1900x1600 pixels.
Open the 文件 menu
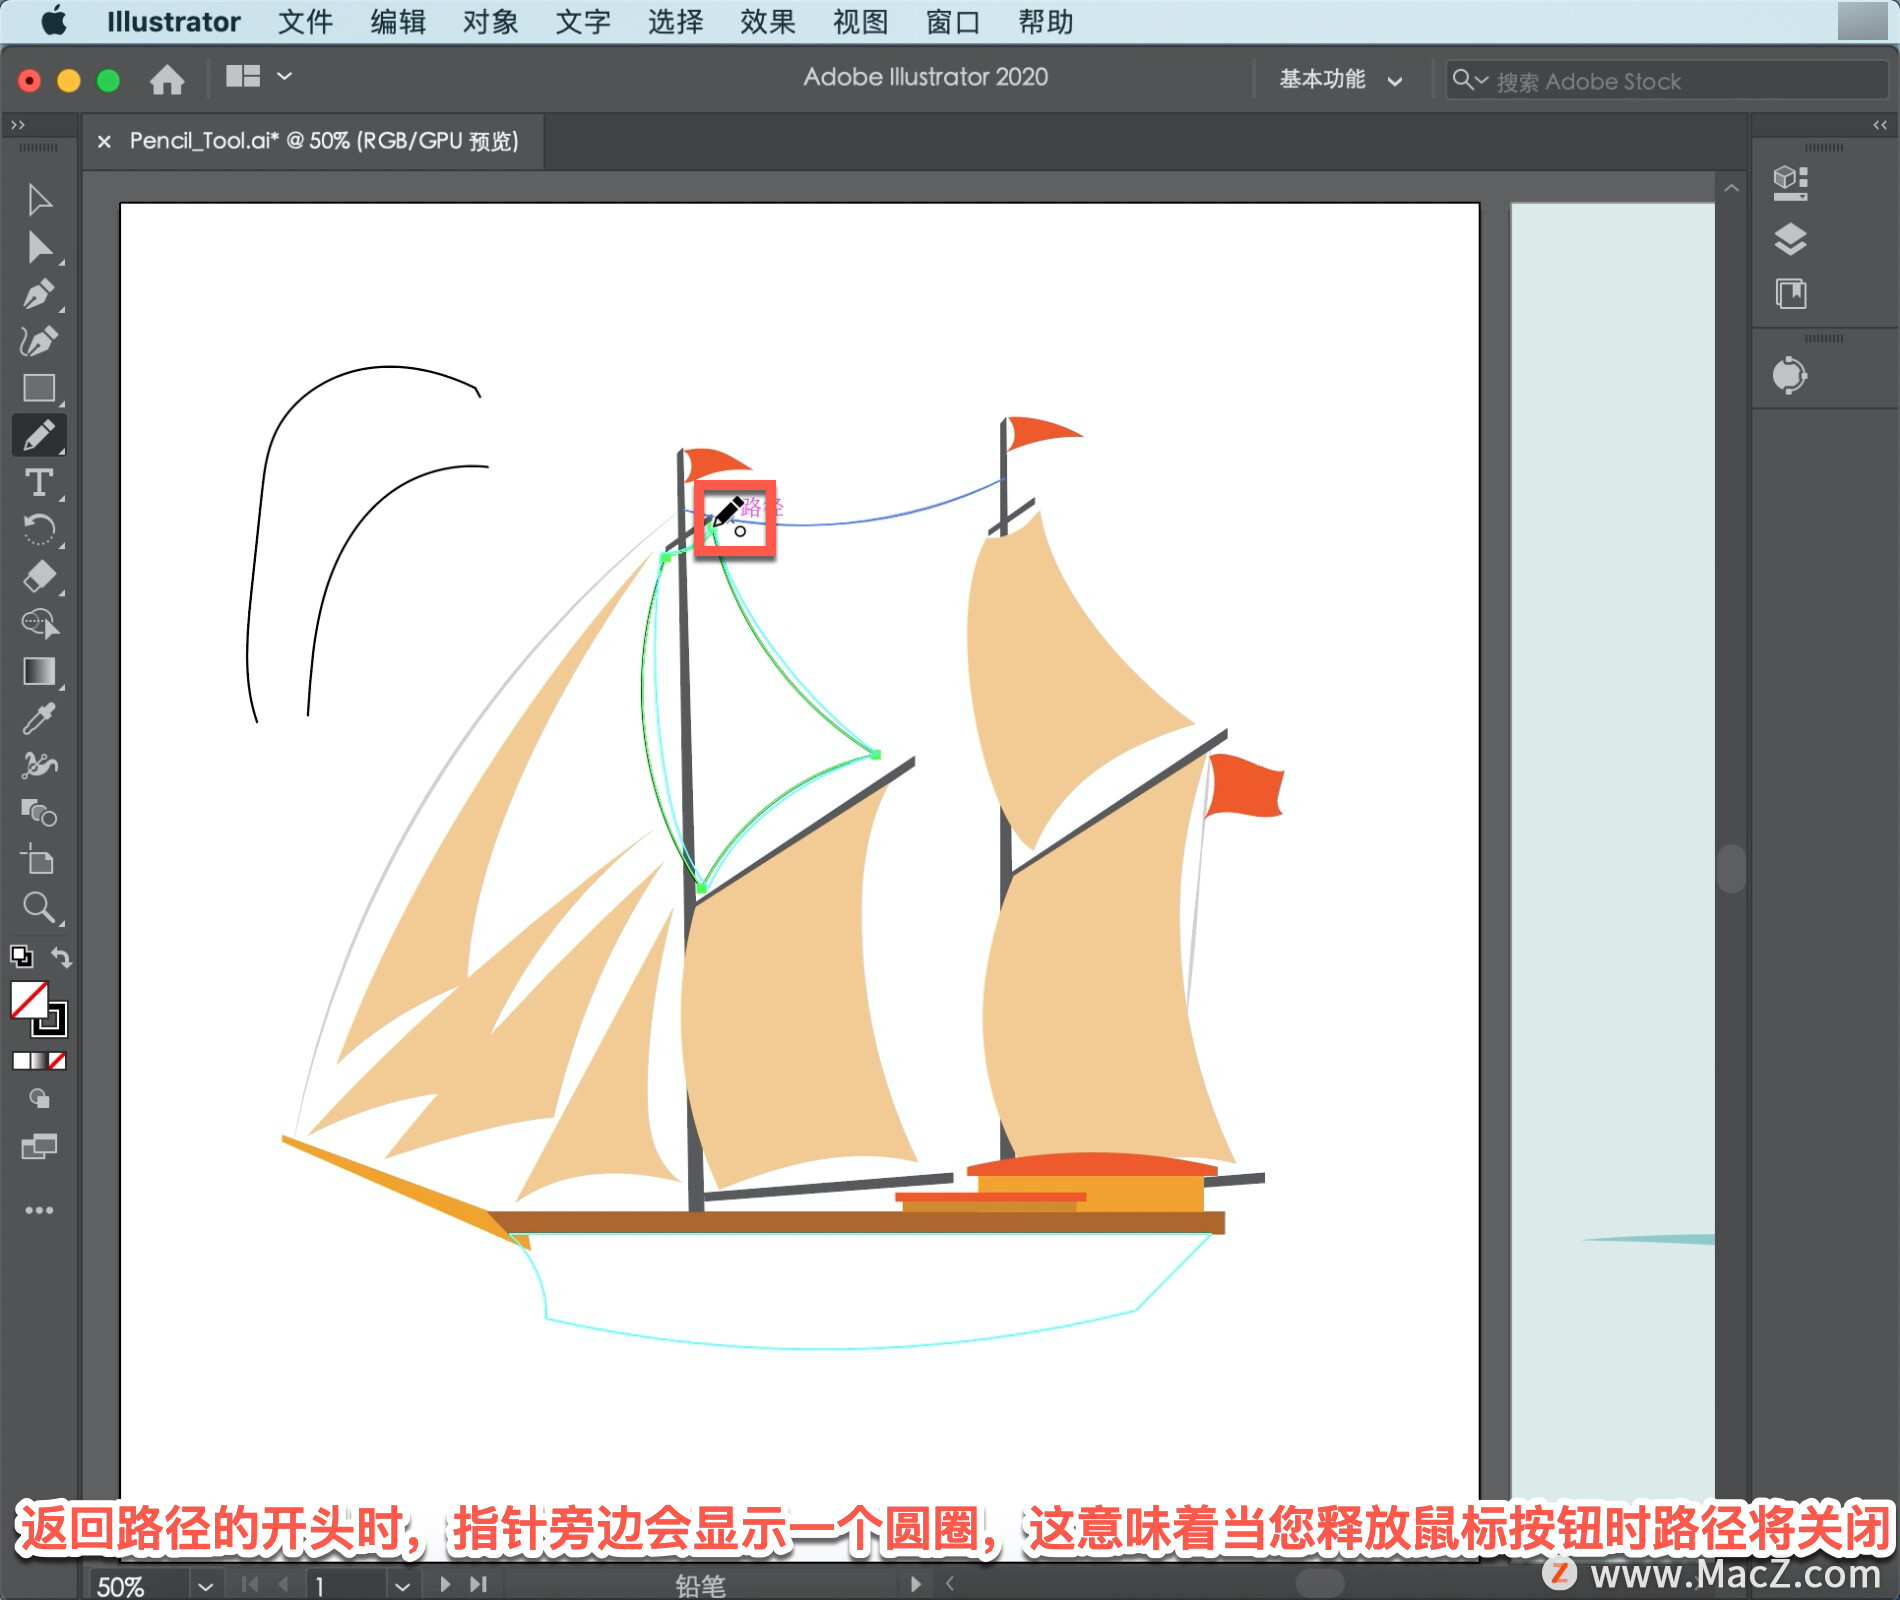click(x=305, y=21)
